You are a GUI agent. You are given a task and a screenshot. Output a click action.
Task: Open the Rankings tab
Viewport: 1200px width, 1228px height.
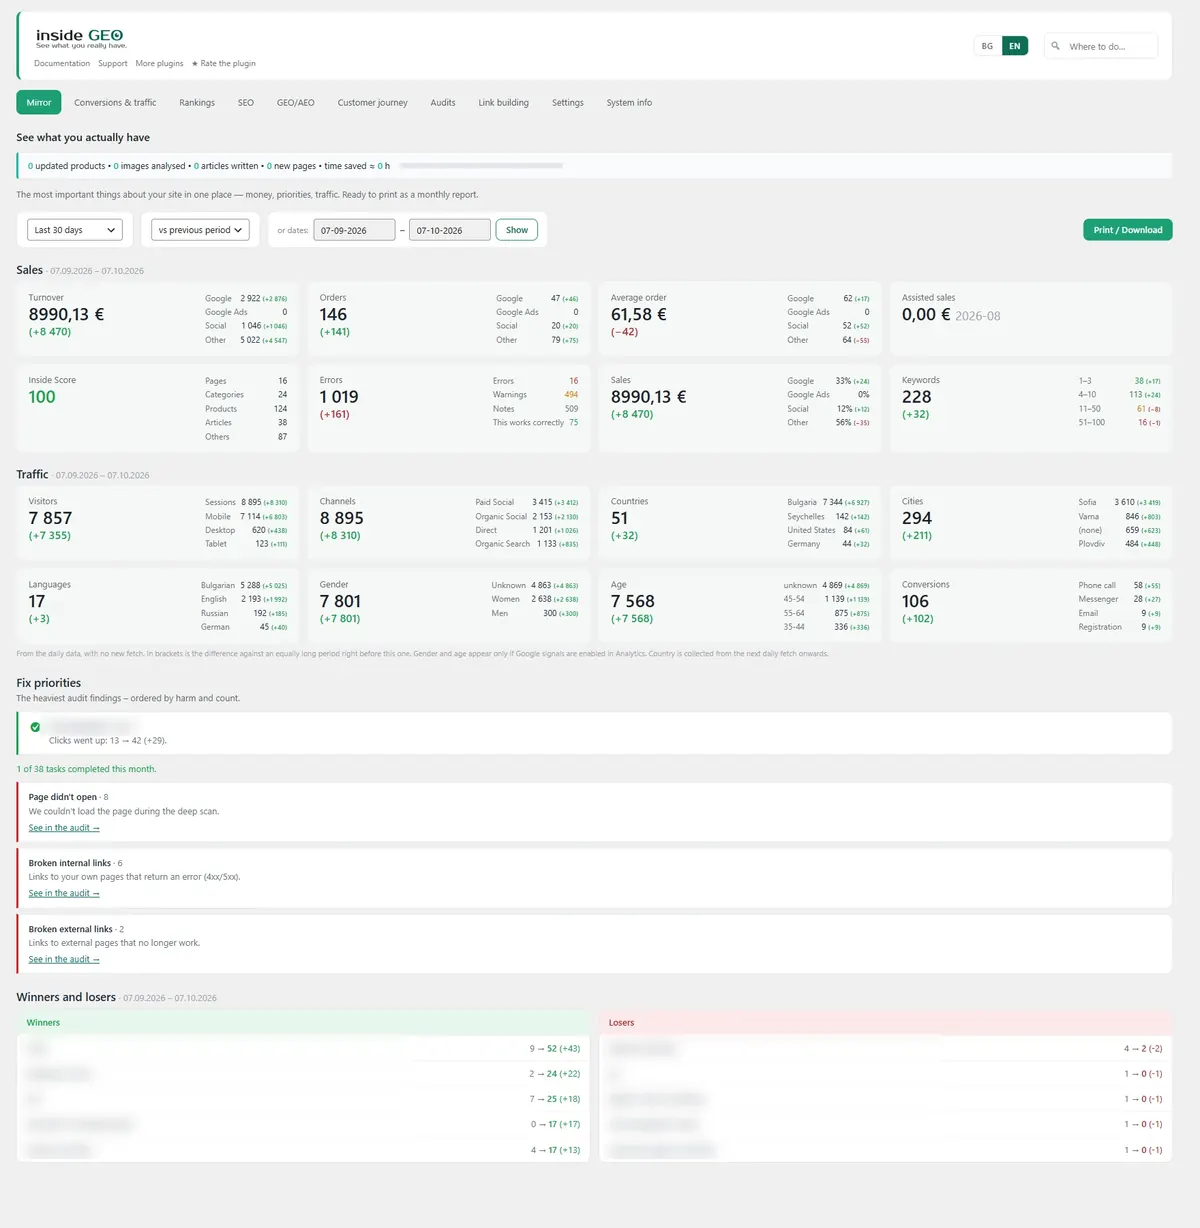coord(197,102)
